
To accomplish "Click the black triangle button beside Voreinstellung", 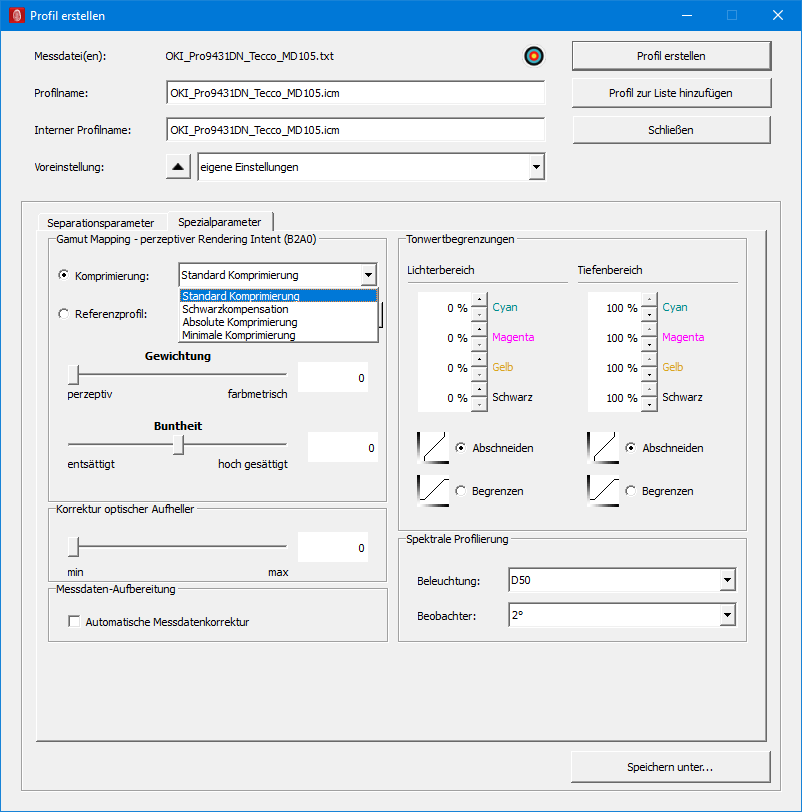I will click(x=178, y=167).
